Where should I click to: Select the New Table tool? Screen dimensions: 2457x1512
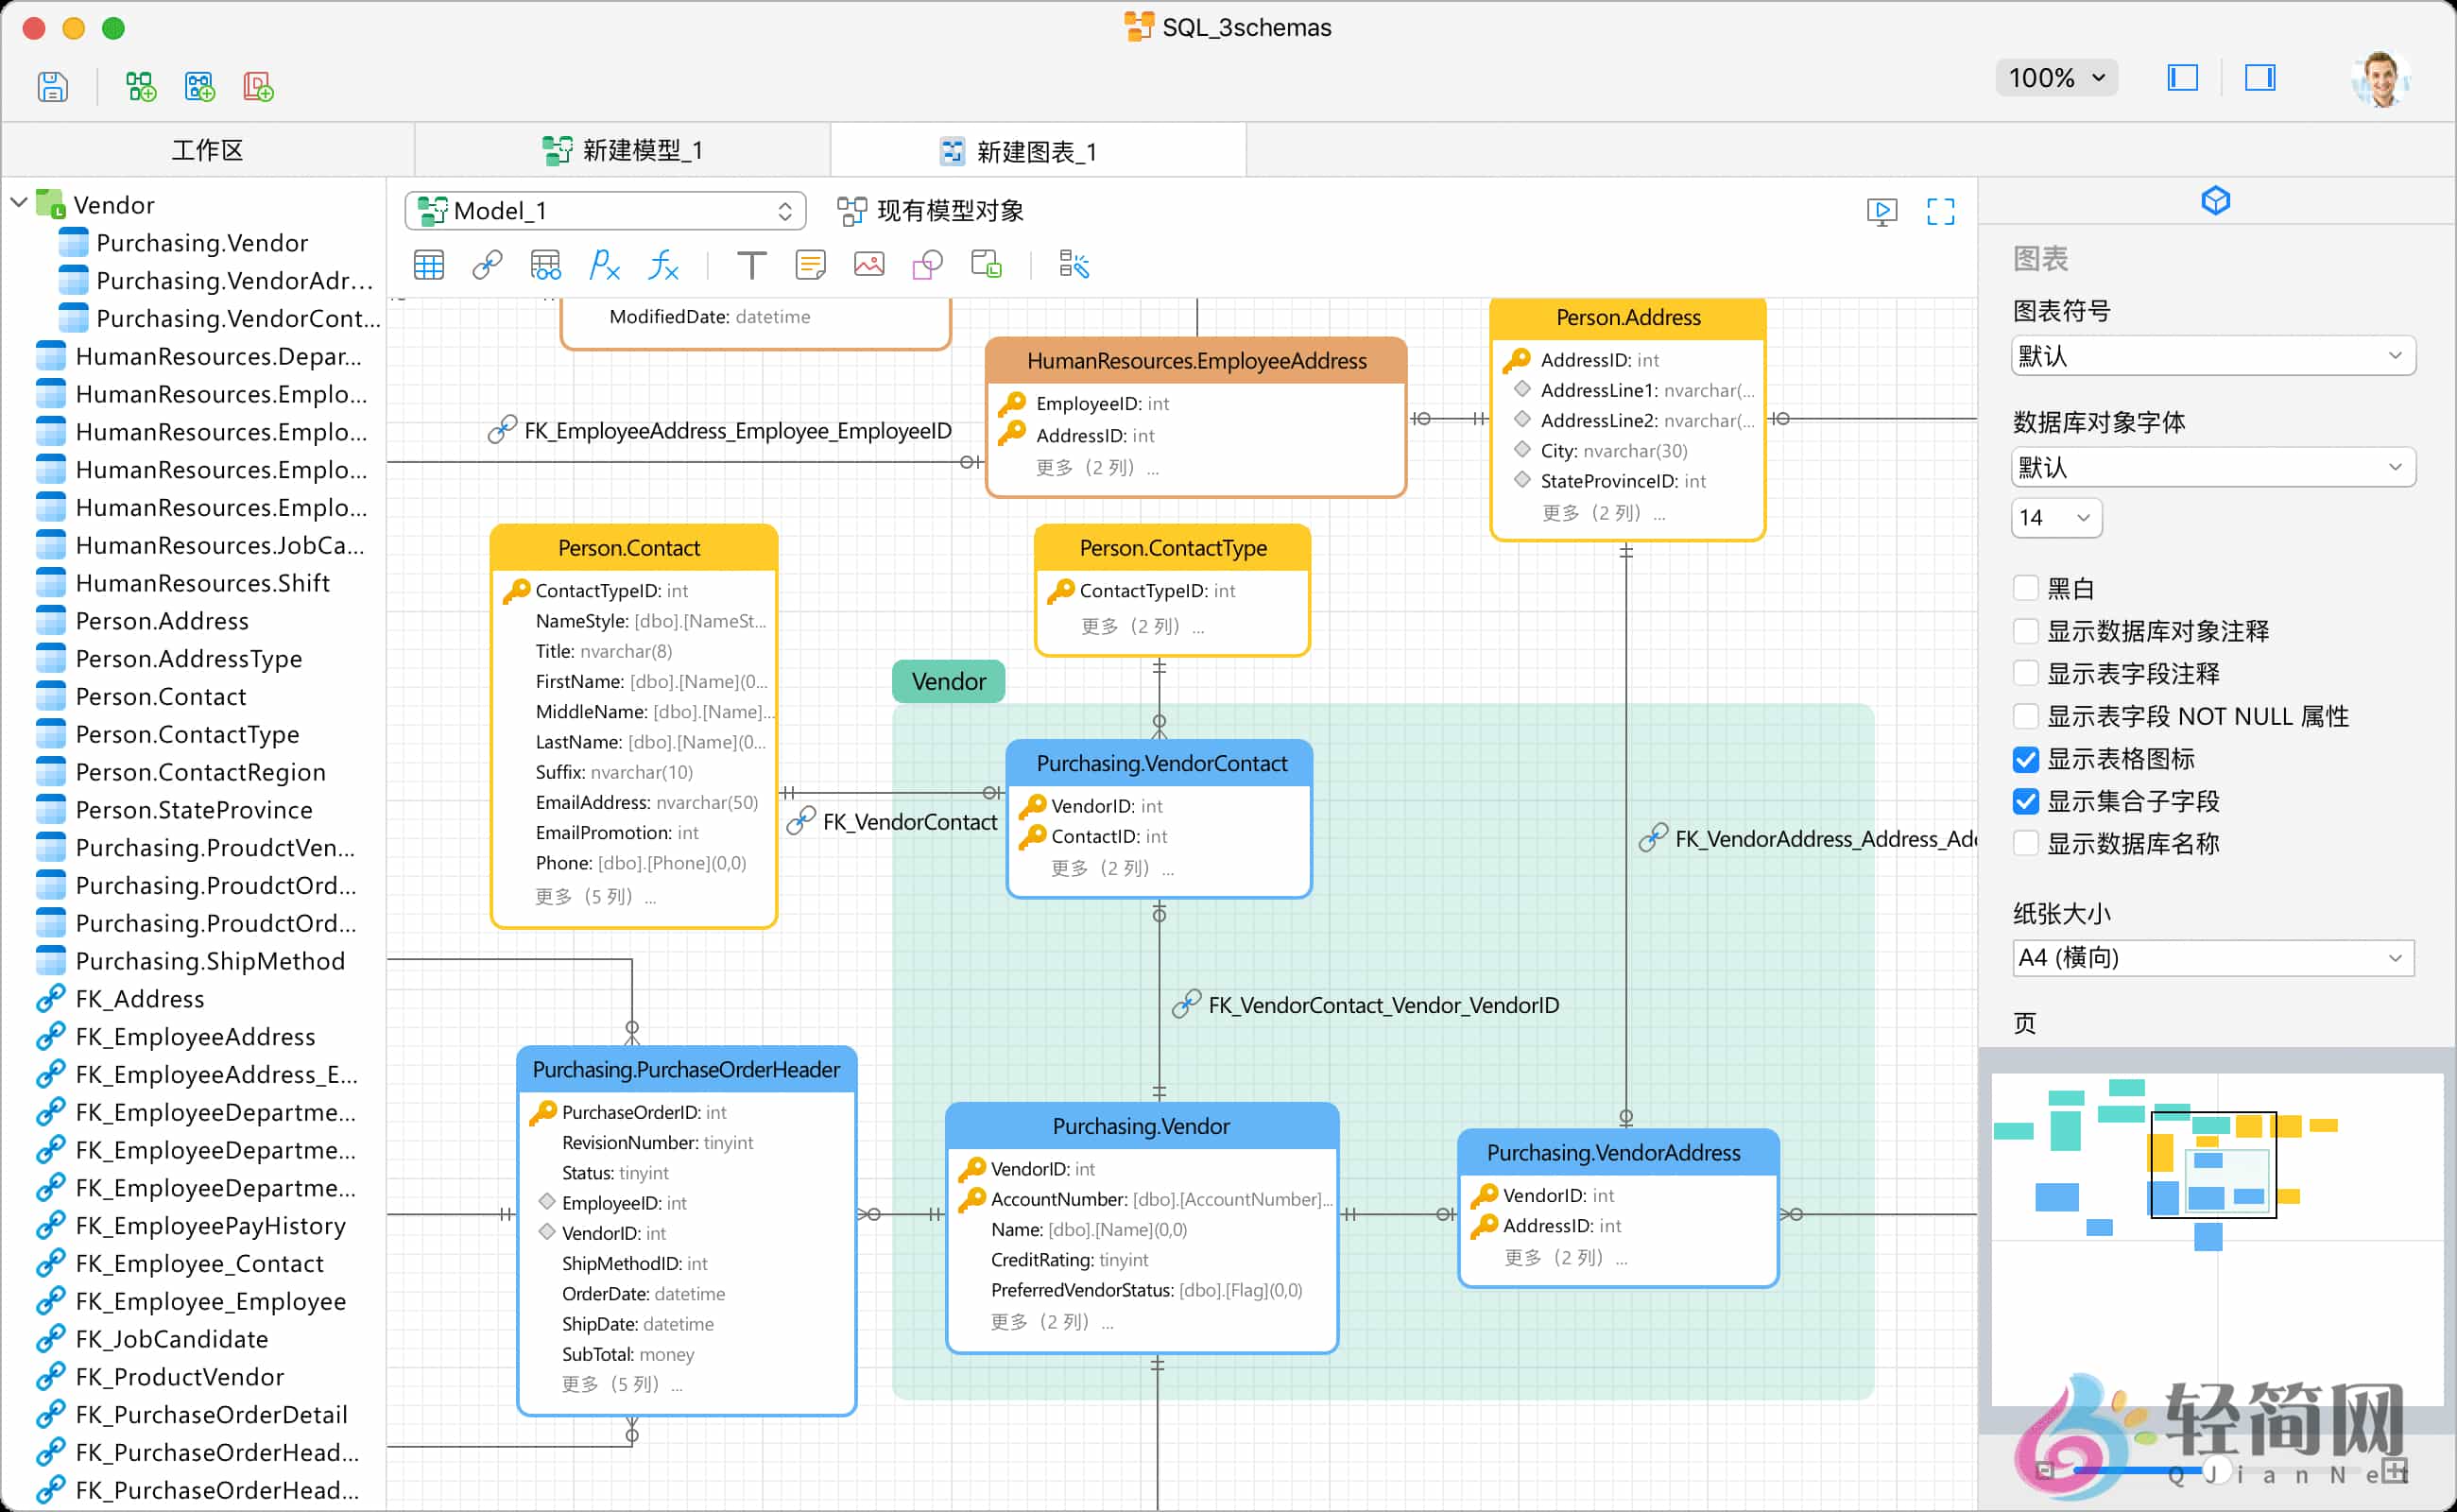[428, 264]
